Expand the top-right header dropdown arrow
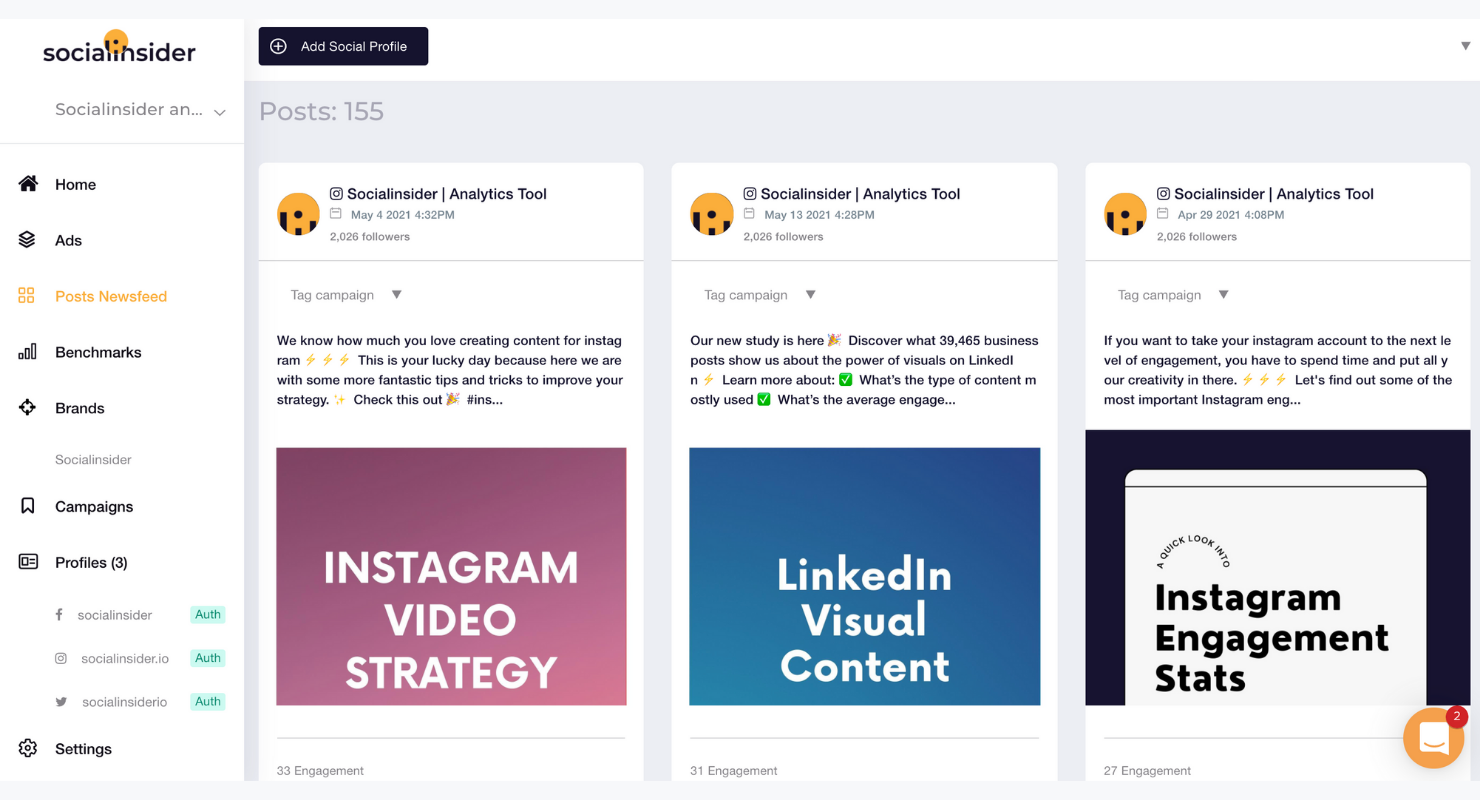The width and height of the screenshot is (1480, 800). pyautogui.click(x=1466, y=46)
